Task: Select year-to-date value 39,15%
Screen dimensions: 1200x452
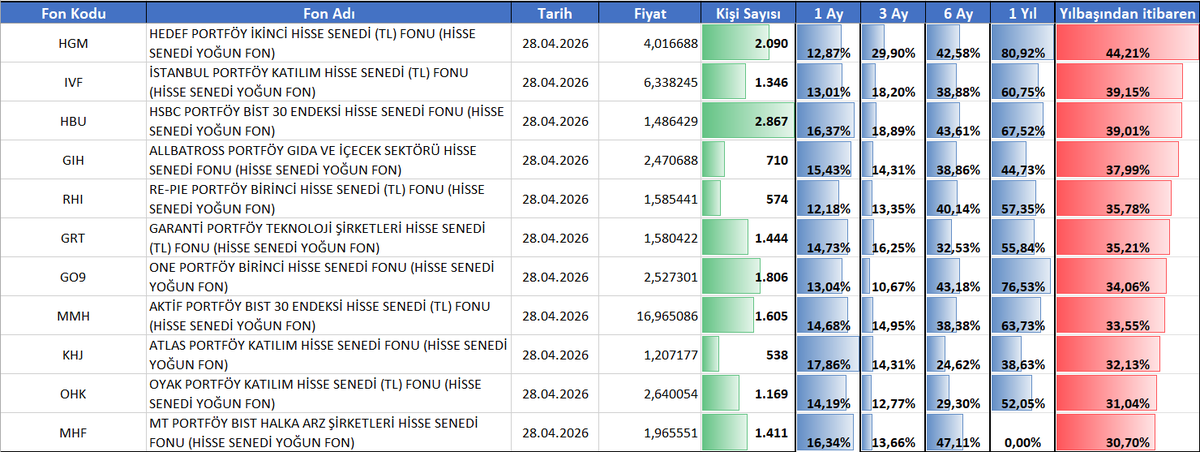Action: click(1126, 82)
